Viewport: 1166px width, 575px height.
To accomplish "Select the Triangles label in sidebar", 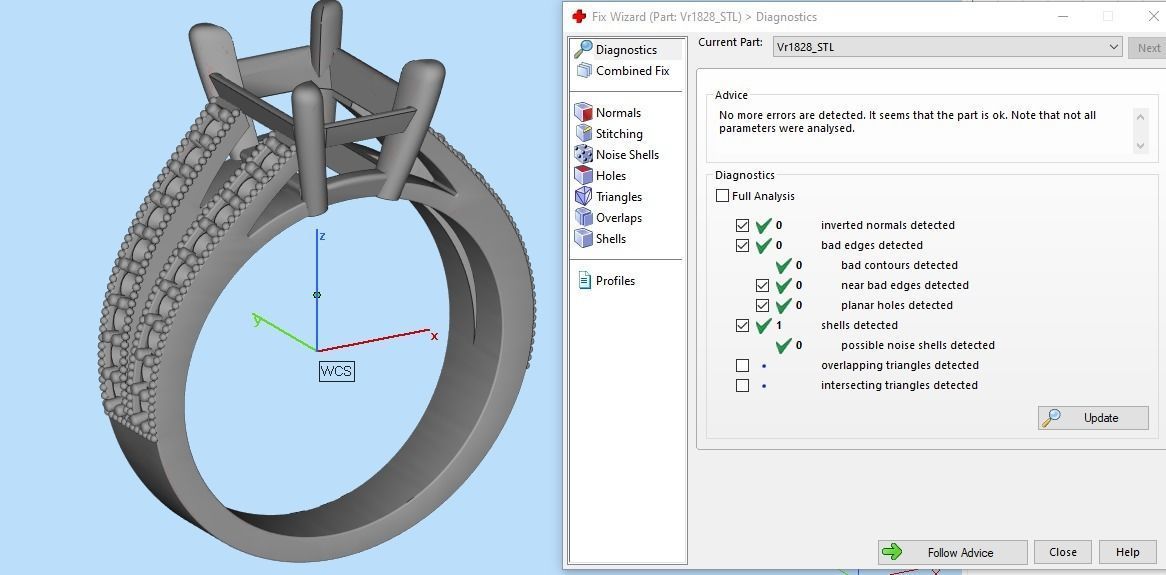I will click(x=619, y=197).
